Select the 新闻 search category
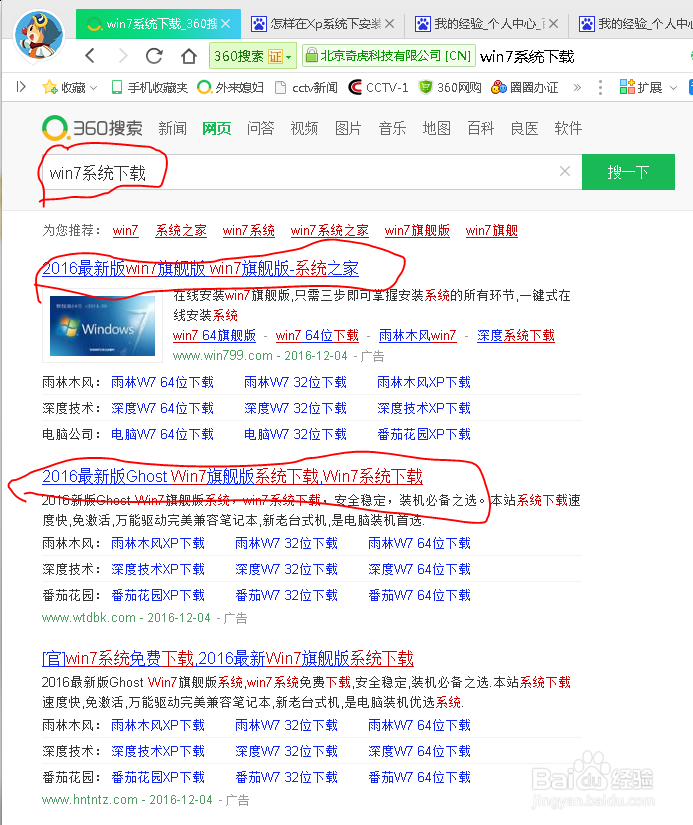The width and height of the screenshot is (693, 825). 173,128
